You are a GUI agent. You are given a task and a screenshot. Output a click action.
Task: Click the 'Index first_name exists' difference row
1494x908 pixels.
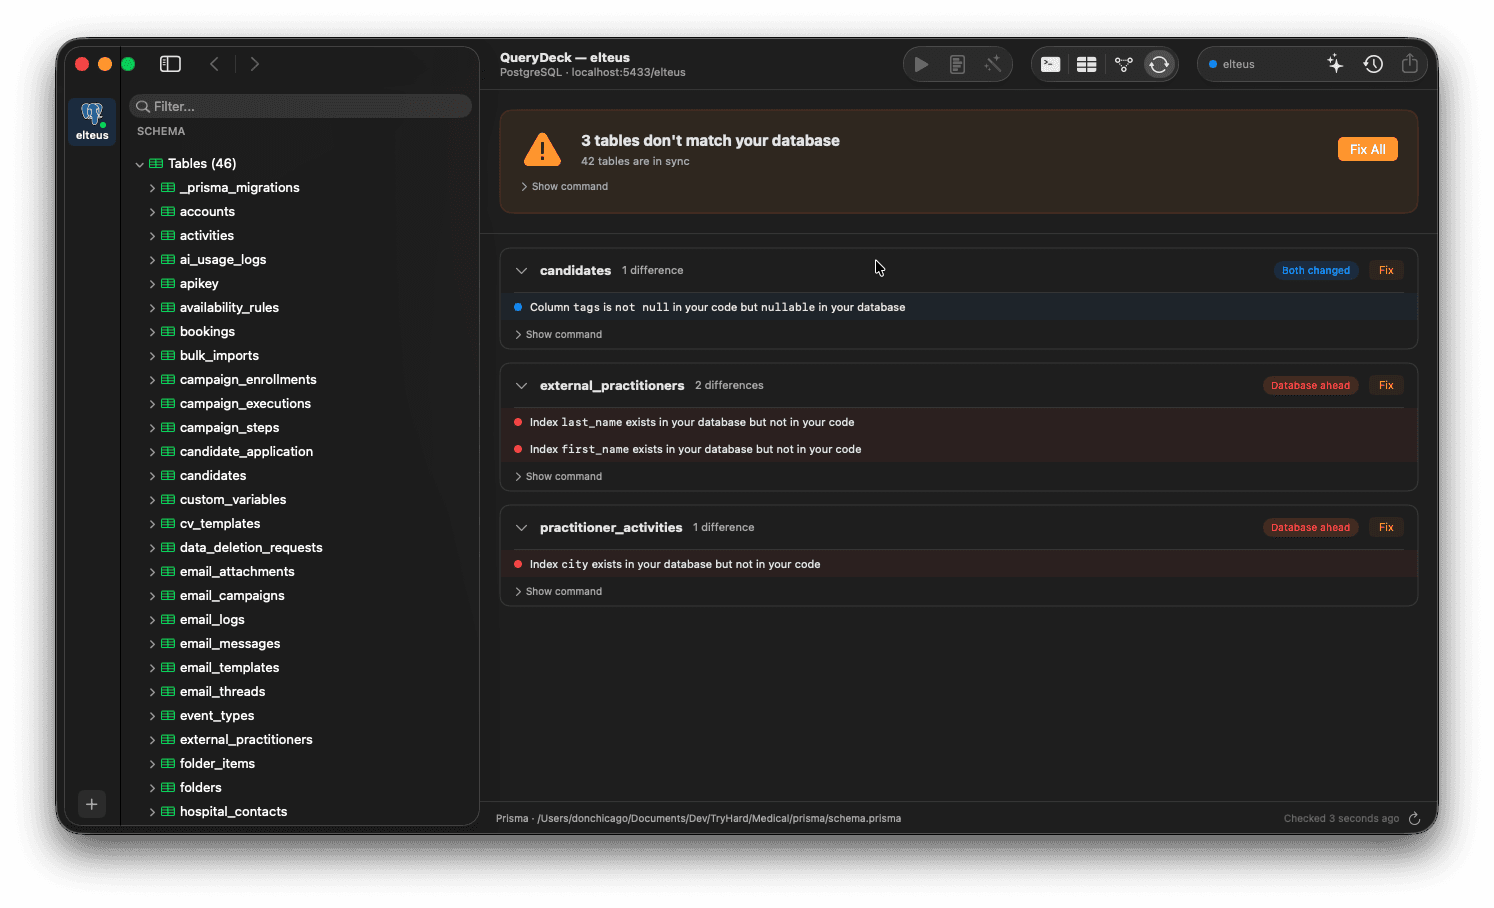click(958, 450)
